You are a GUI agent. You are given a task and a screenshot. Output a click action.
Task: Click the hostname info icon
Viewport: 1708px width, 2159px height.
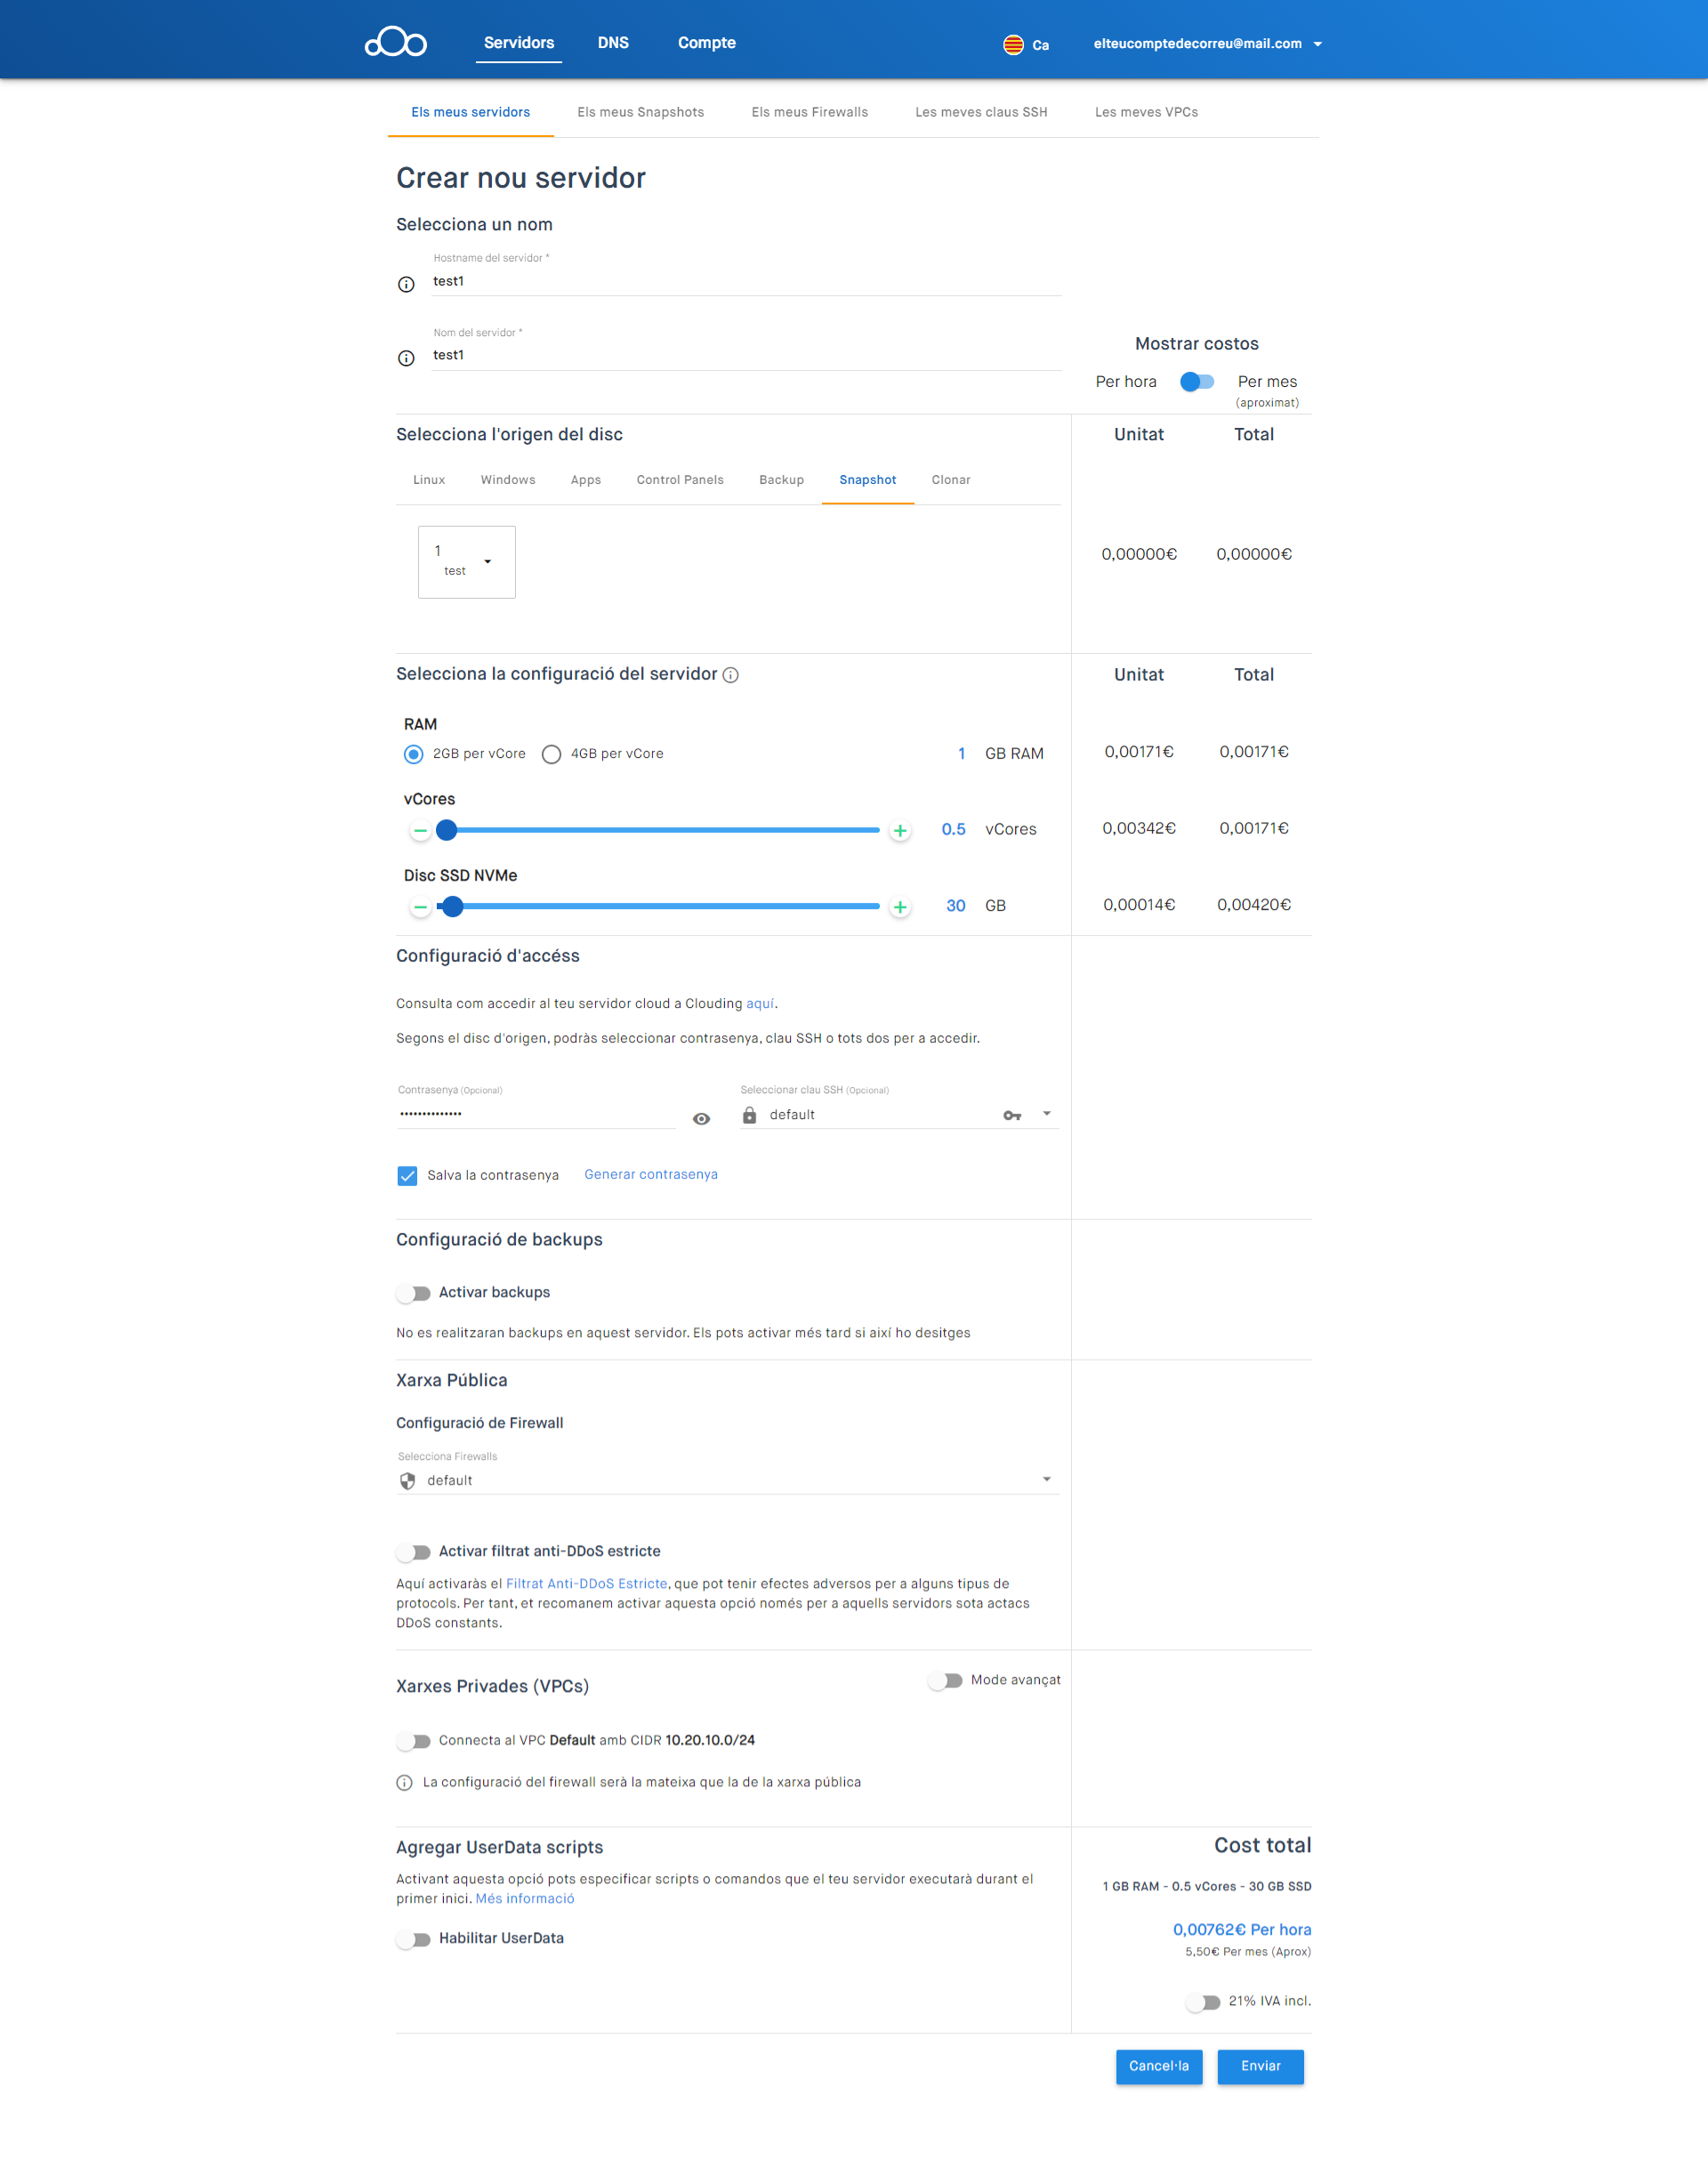coord(406,284)
